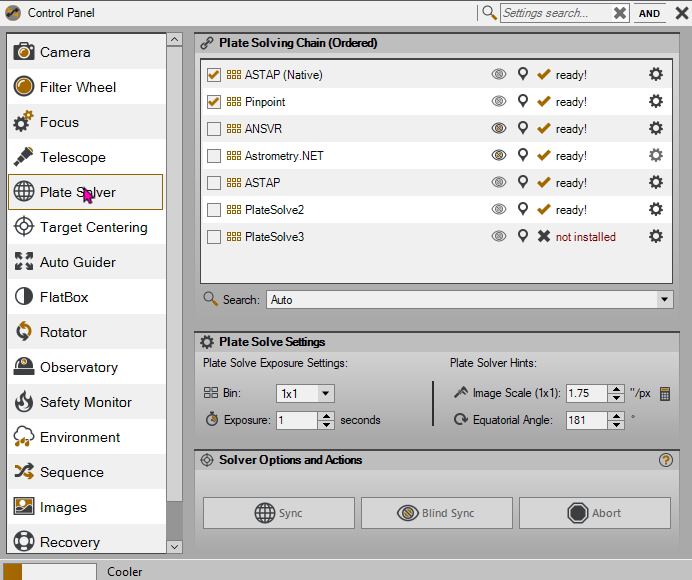The height and width of the screenshot is (580, 692).
Task: Click sidebar scrollbar up arrow
Action: click(174, 39)
